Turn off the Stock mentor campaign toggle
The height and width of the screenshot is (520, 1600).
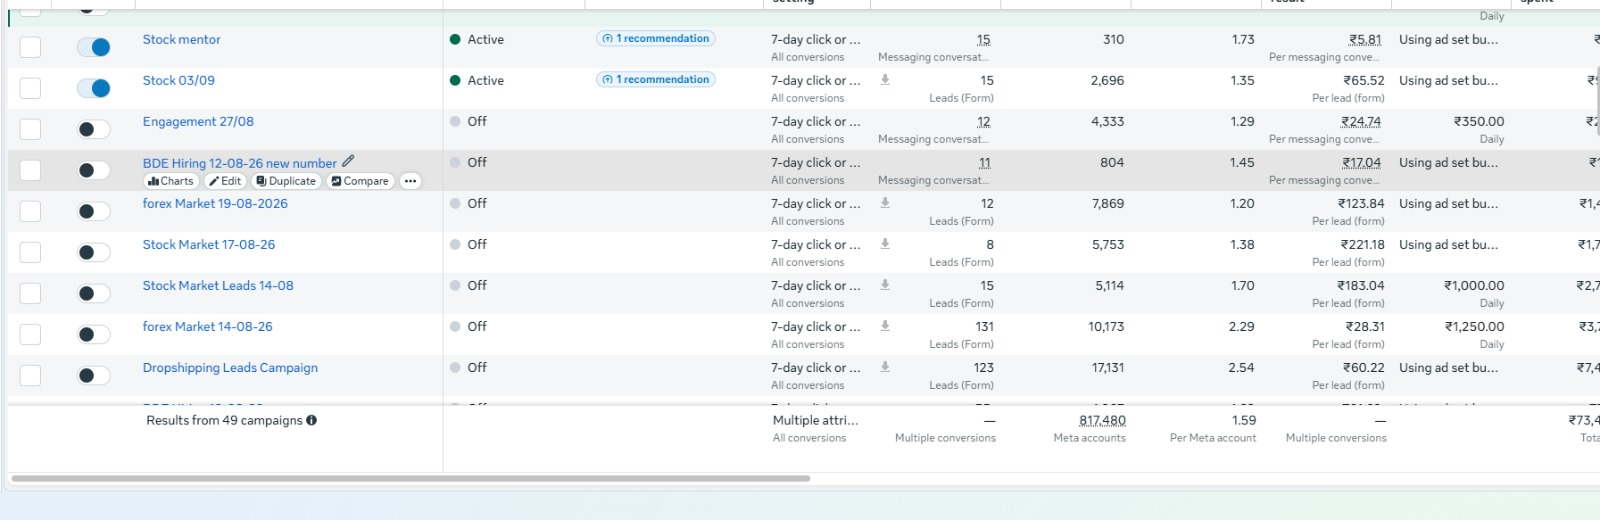point(94,47)
